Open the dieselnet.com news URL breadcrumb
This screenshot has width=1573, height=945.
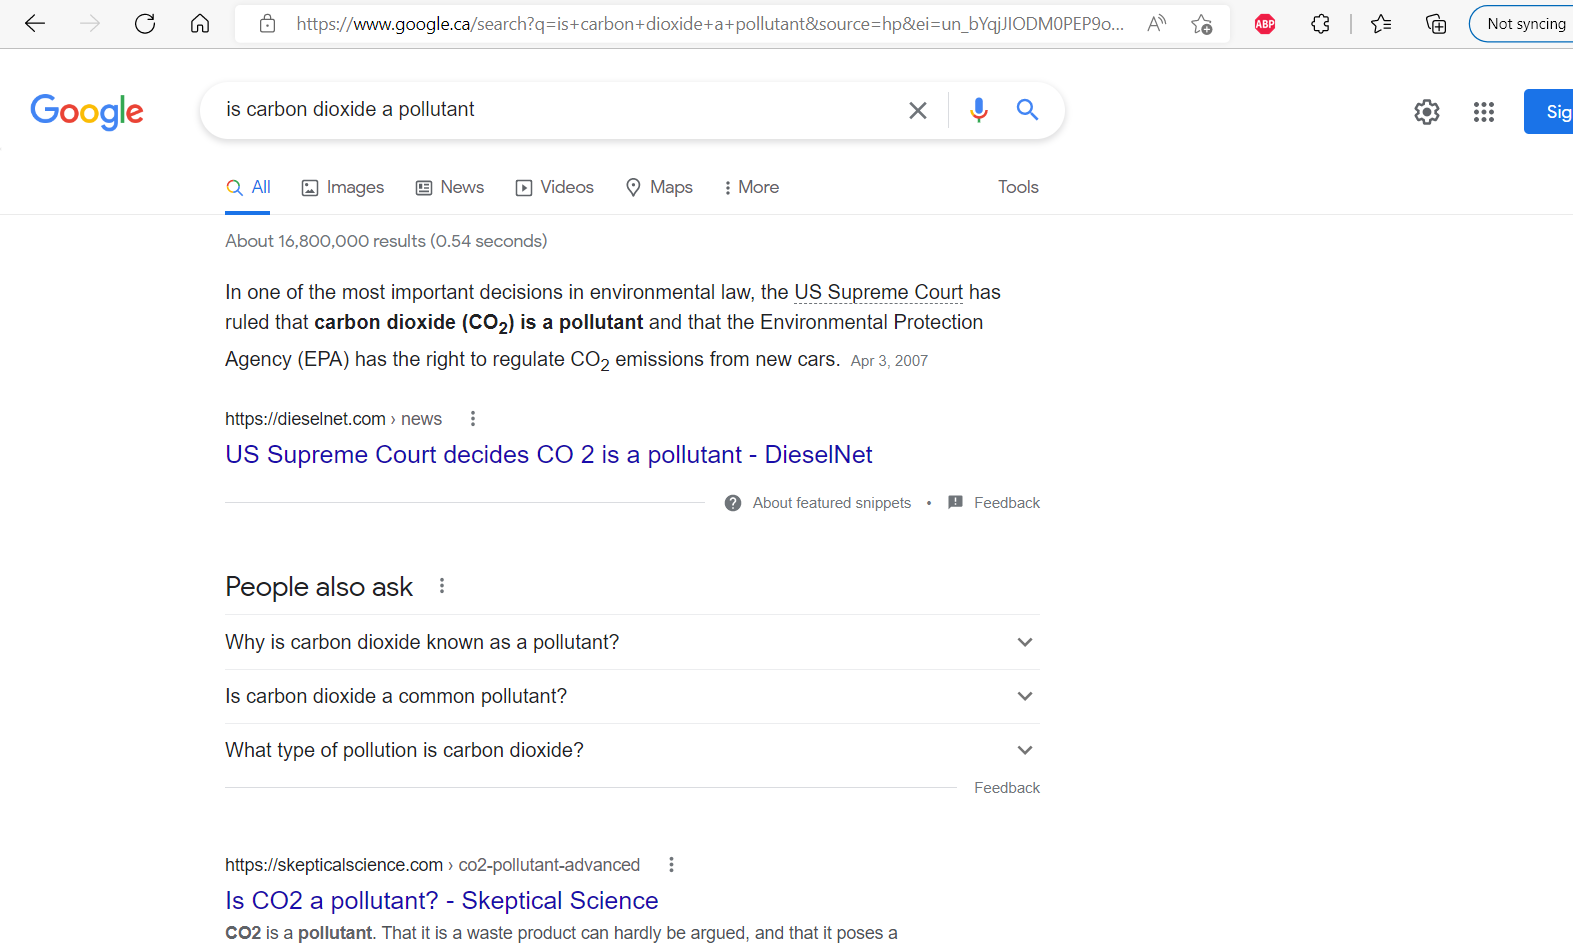click(333, 419)
